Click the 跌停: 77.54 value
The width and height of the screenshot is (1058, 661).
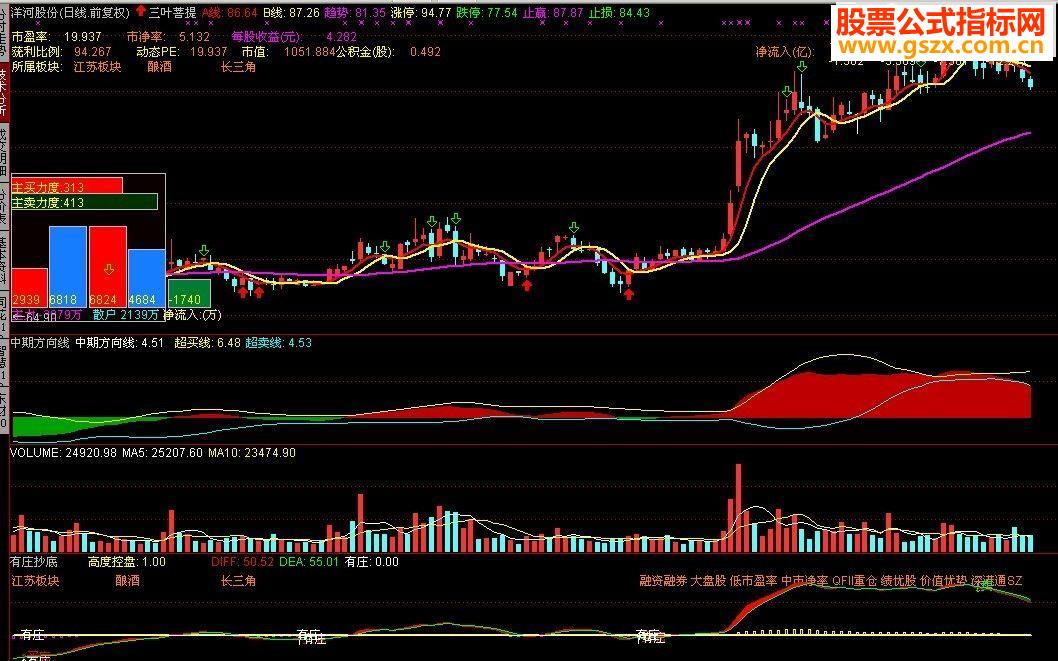tap(486, 12)
